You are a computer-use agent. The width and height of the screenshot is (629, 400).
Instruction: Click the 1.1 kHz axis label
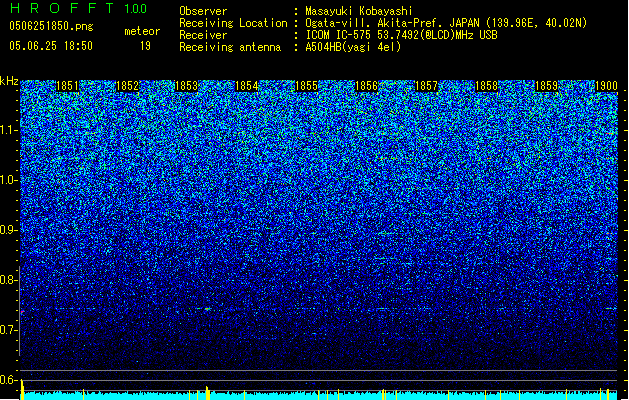coord(9,130)
